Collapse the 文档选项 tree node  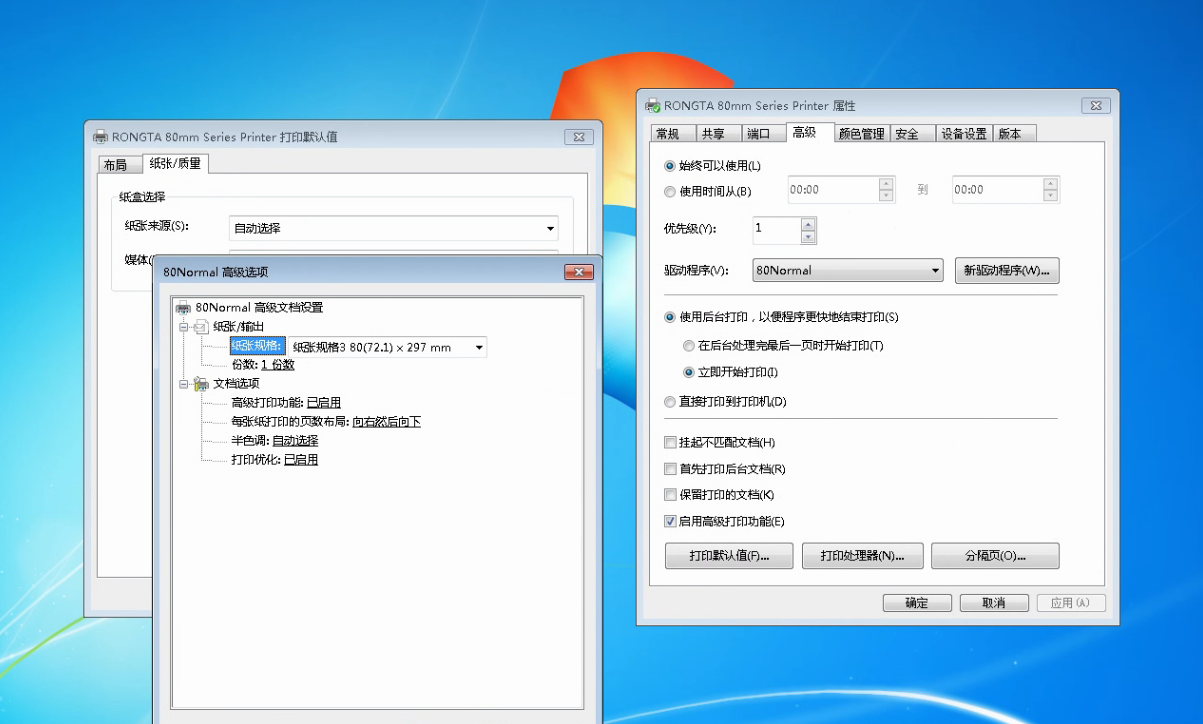(184, 384)
